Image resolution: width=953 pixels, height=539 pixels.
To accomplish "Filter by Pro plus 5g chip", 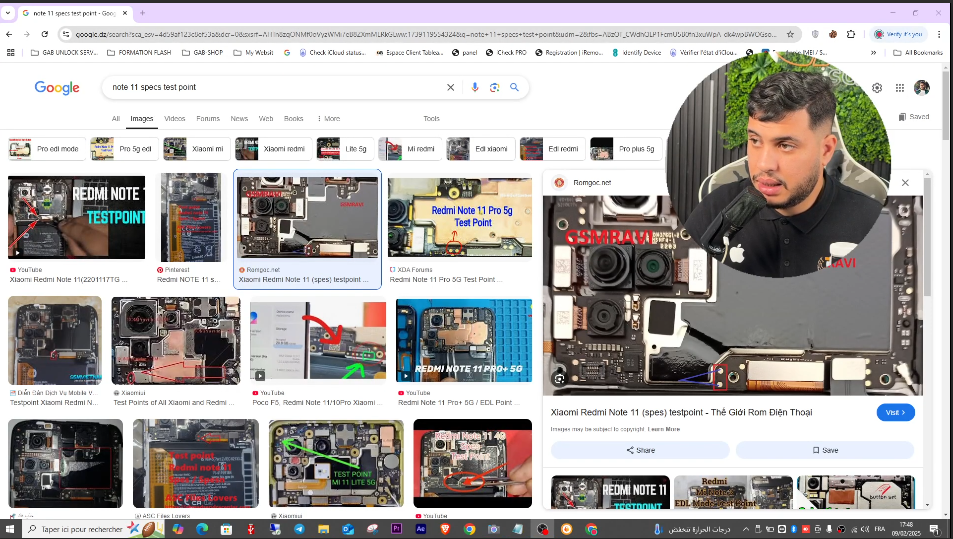I will tap(625, 149).
